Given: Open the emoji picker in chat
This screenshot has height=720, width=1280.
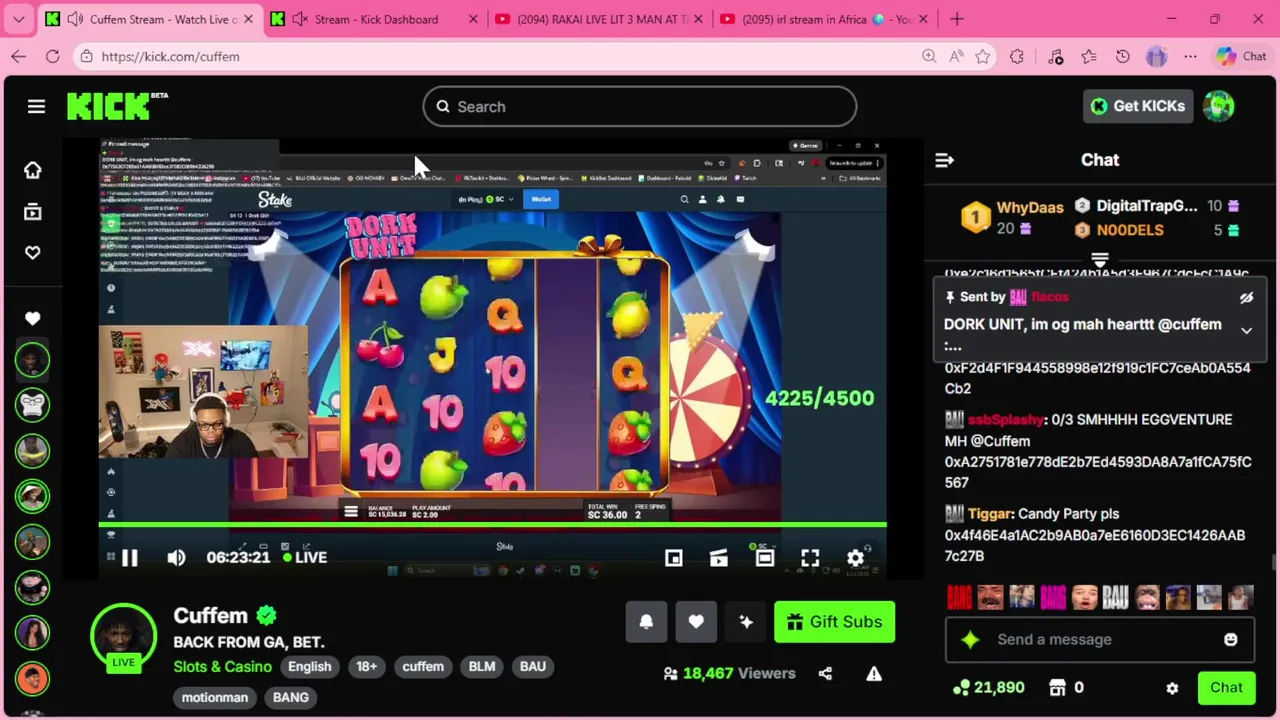Looking at the screenshot, I should point(1231,640).
